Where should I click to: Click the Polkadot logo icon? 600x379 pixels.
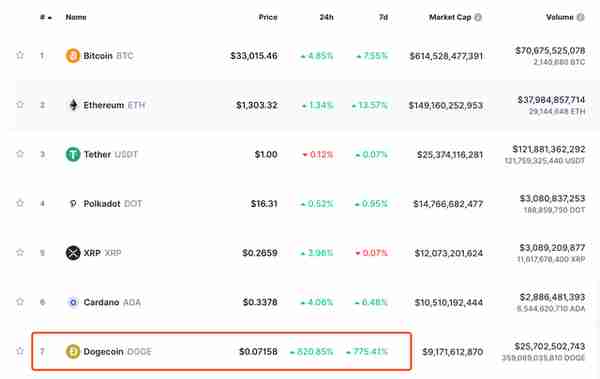pyautogui.click(x=73, y=204)
